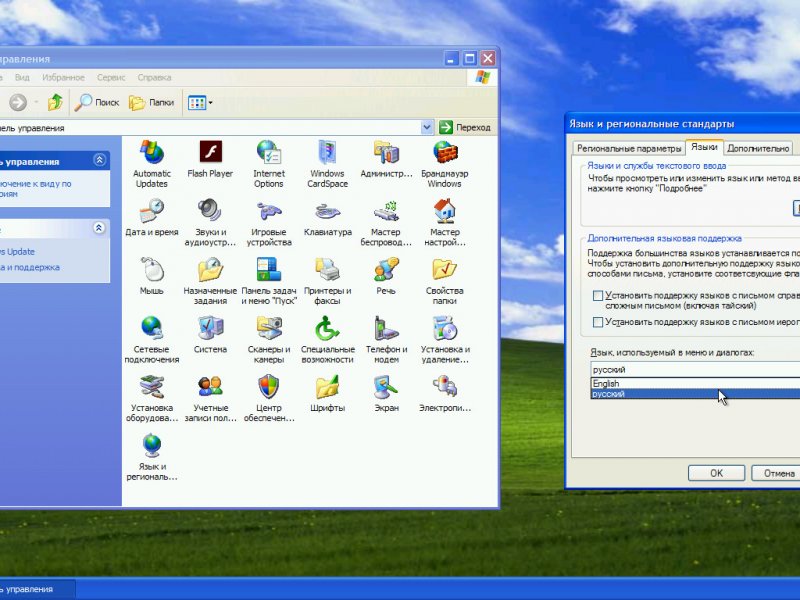
Task: Go up one folder level
Action: [x=55, y=103]
